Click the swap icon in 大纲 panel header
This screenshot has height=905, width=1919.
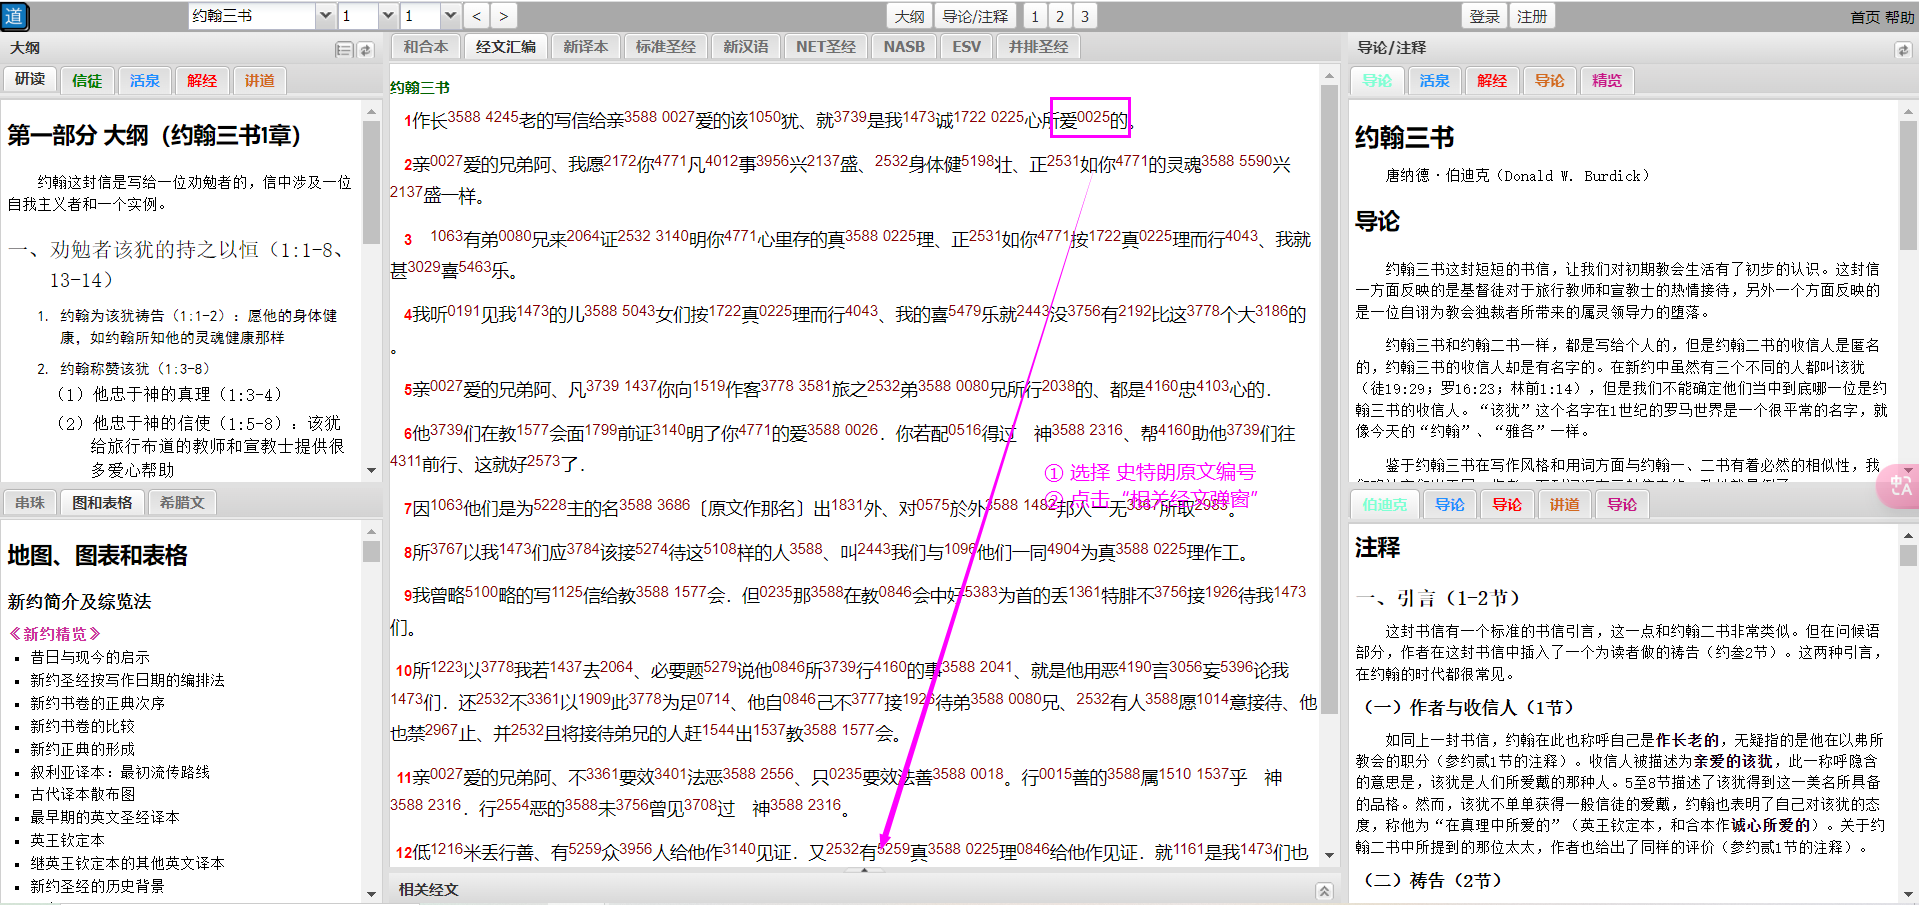[x=366, y=49]
